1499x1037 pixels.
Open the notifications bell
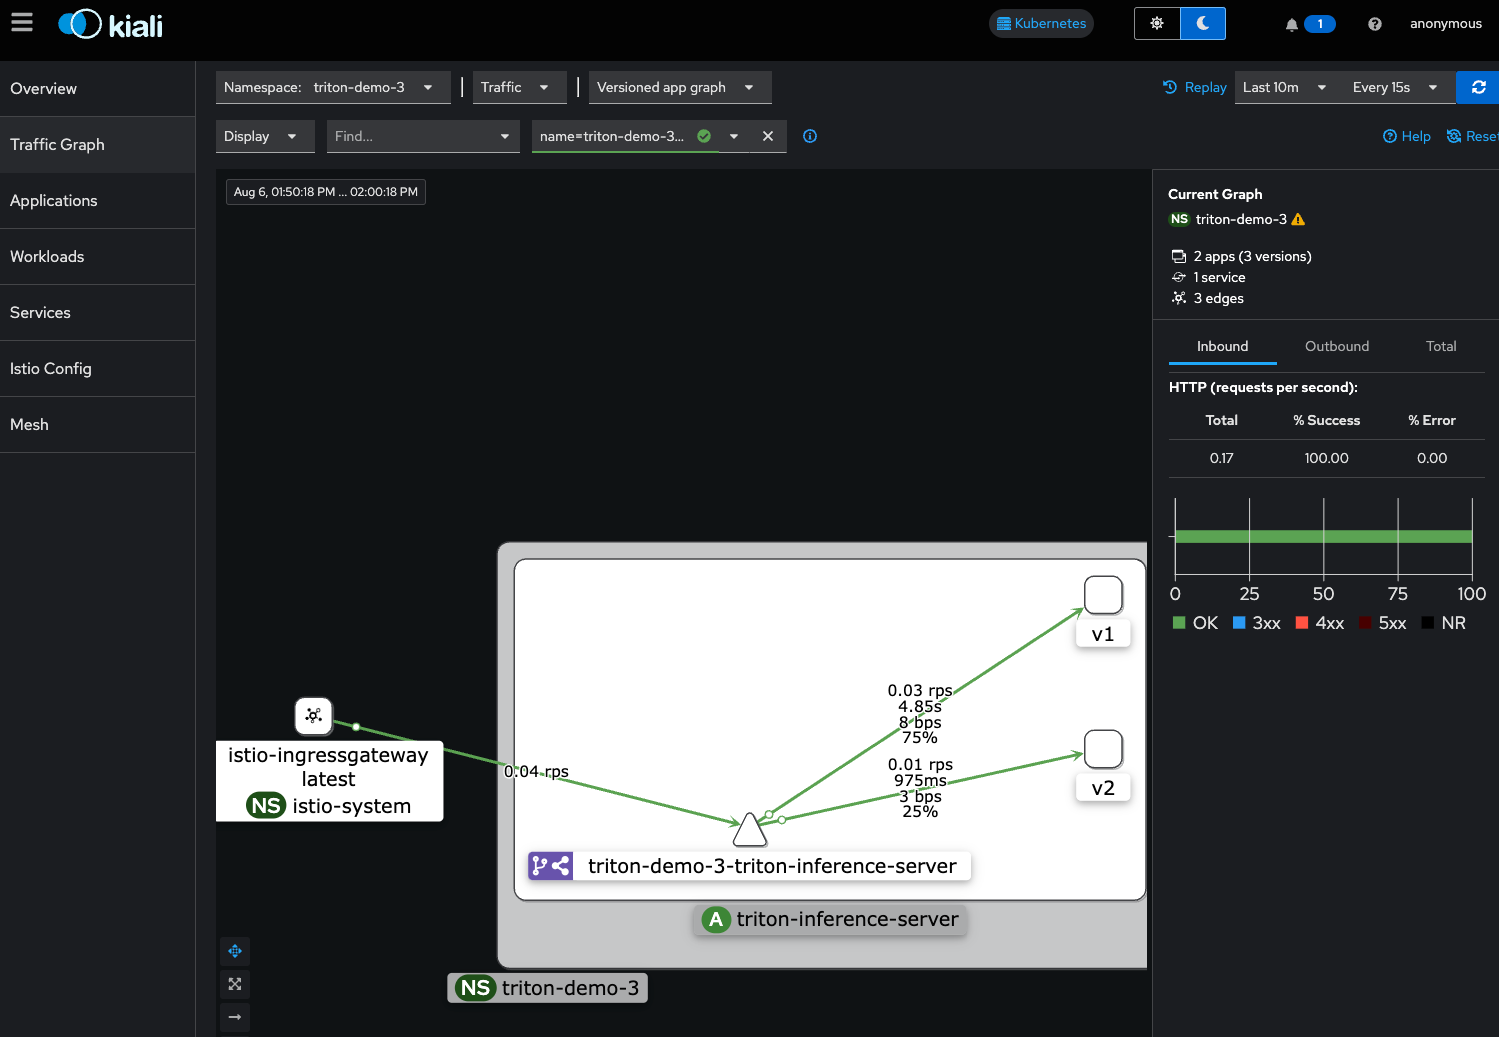pos(1292,24)
